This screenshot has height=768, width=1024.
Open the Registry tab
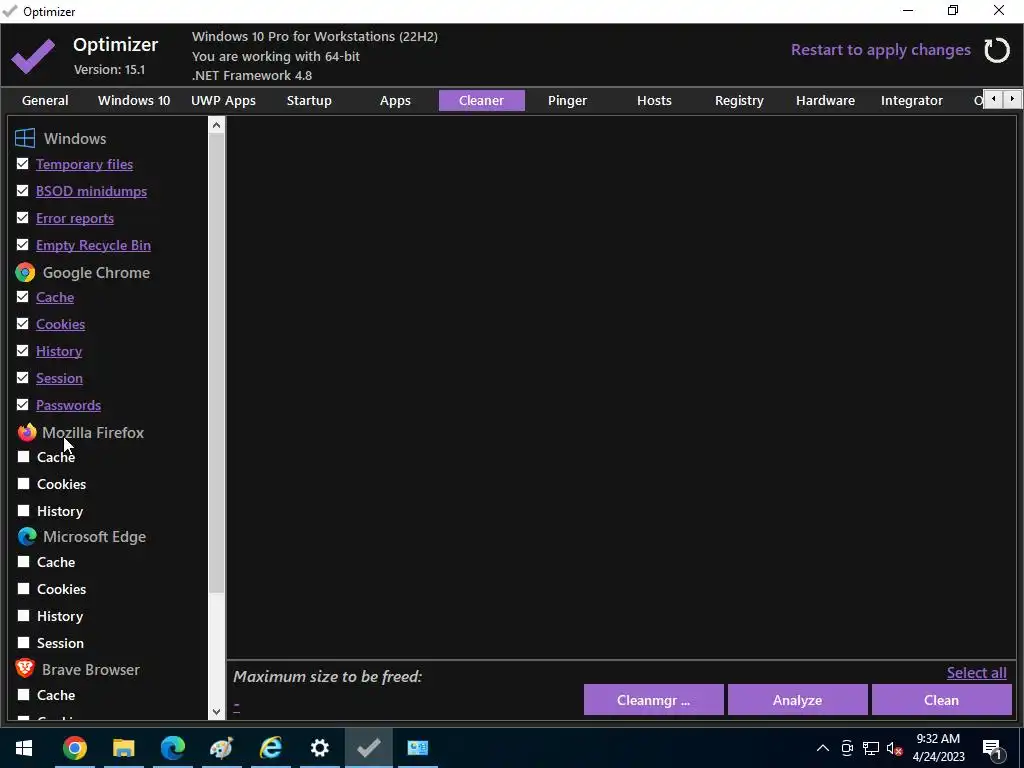click(x=739, y=101)
